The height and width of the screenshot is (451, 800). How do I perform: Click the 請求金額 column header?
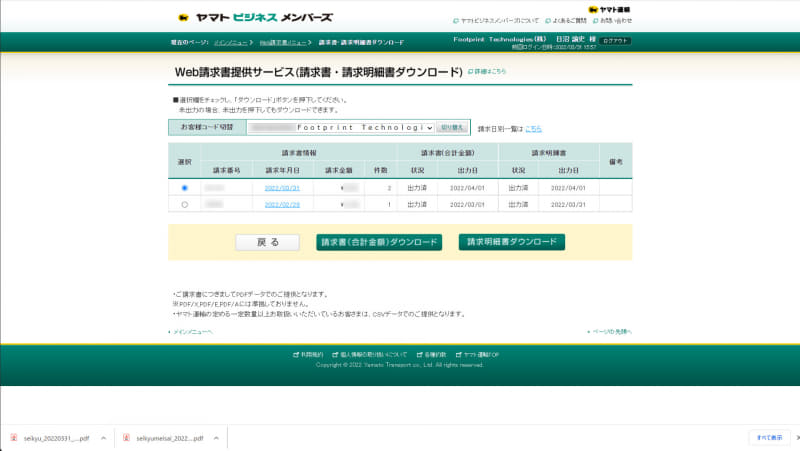[339, 170]
